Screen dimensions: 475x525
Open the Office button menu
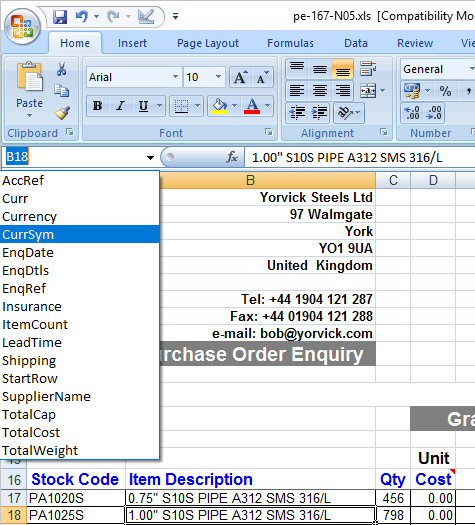pyautogui.click(x=22, y=27)
